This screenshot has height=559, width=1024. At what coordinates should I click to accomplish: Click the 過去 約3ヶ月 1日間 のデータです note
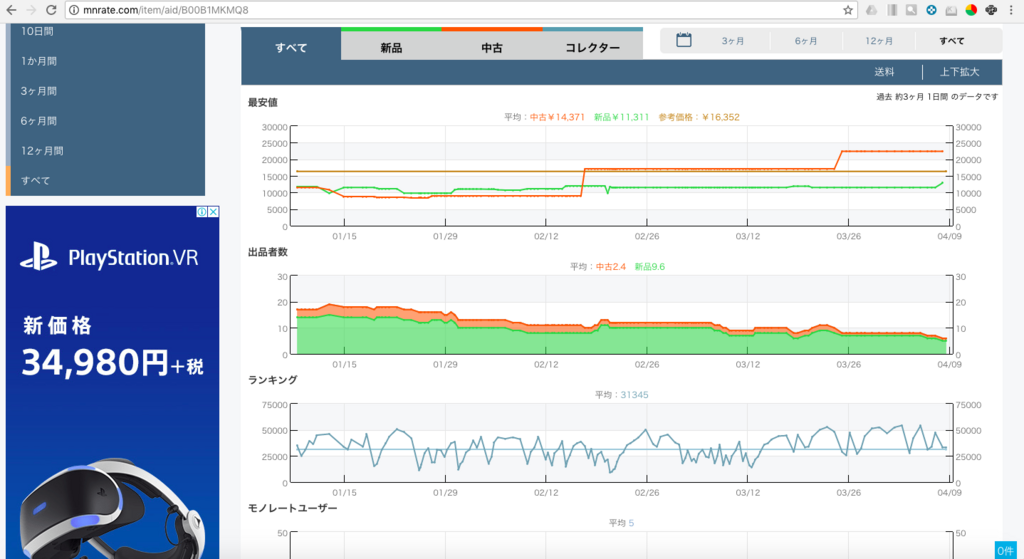click(x=937, y=97)
